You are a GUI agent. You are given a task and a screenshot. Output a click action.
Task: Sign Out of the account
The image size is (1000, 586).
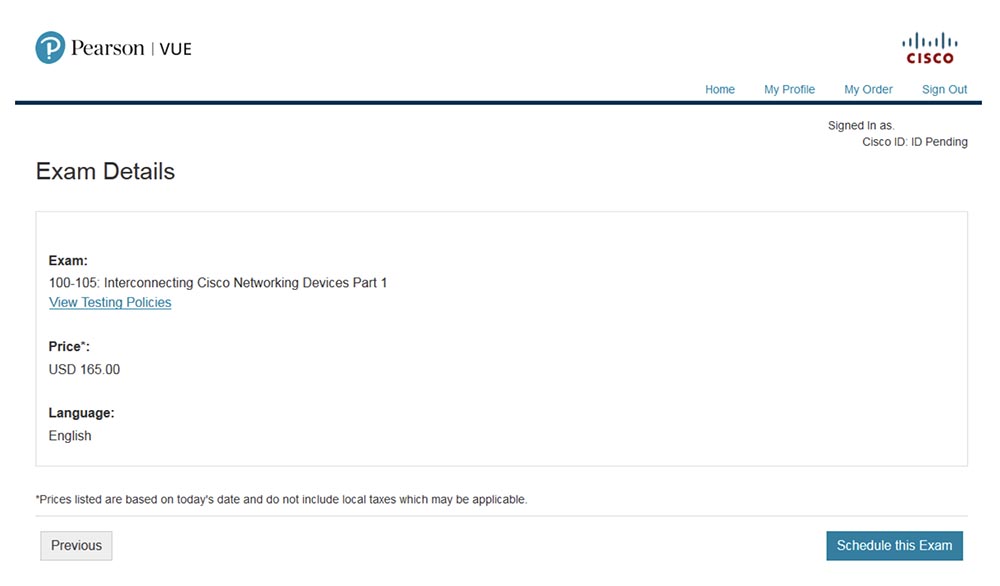click(x=944, y=89)
